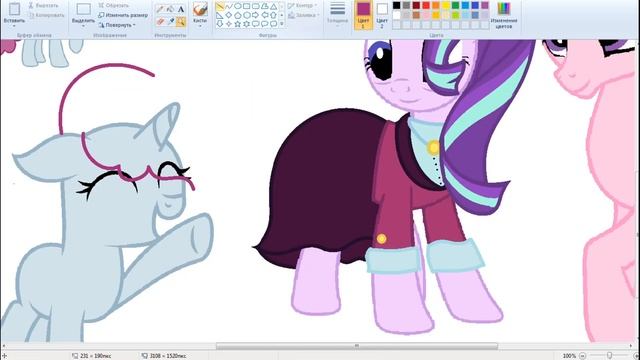Pick the white color swatch in second row
This screenshot has height=360, width=640.
[397, 15]
